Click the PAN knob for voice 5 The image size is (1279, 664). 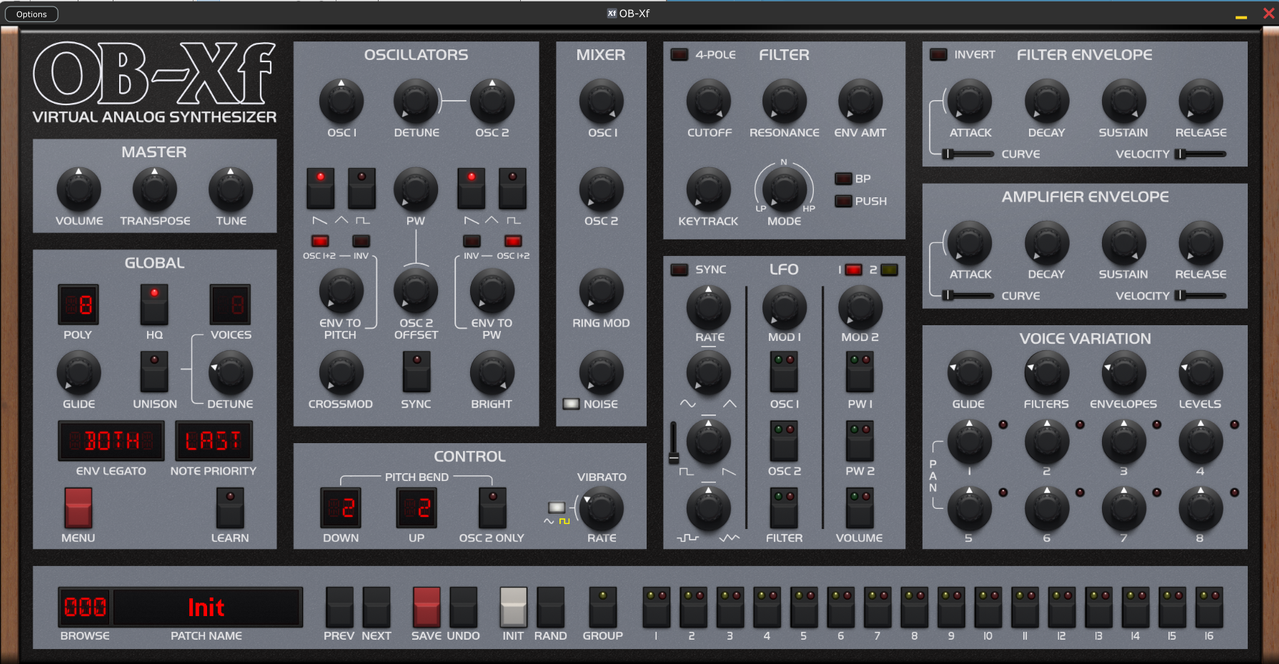(x=969, y=509)
